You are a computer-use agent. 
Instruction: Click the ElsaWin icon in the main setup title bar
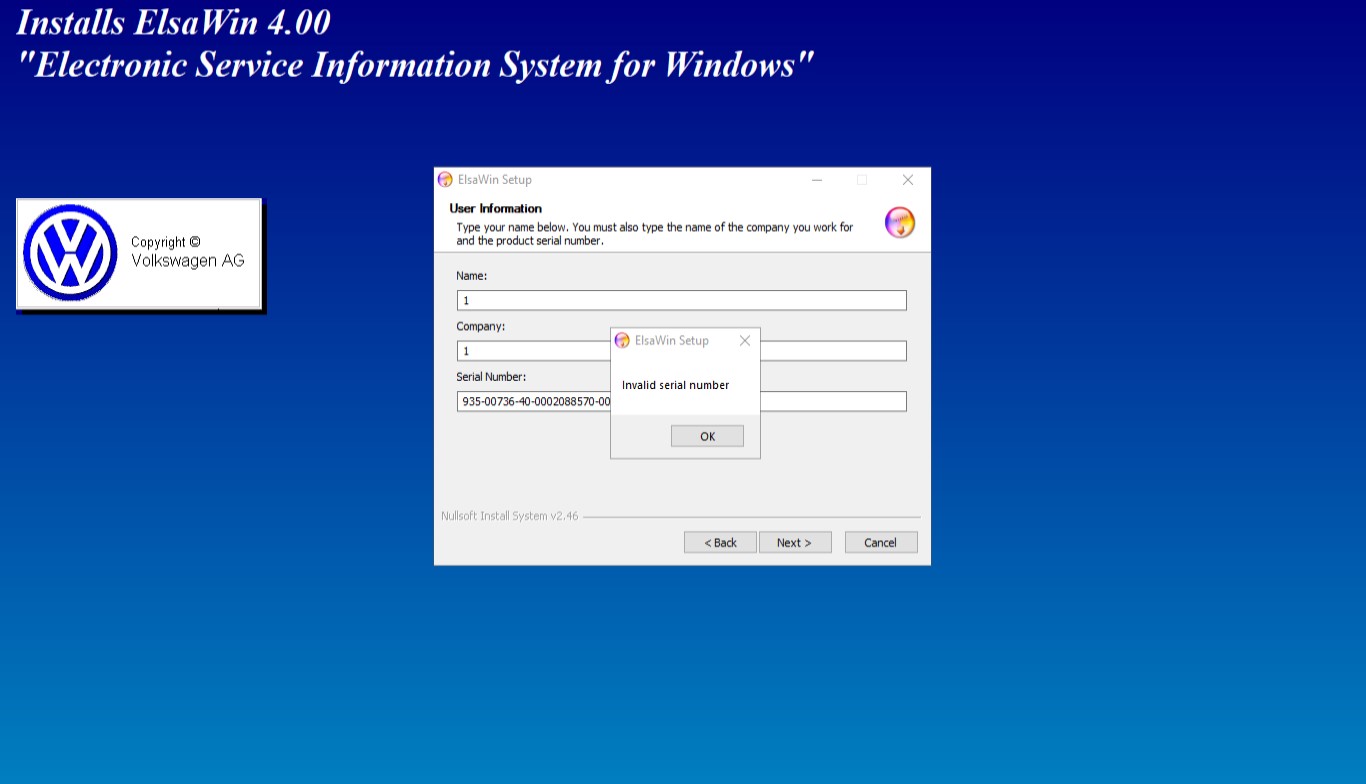coord(446,180)
